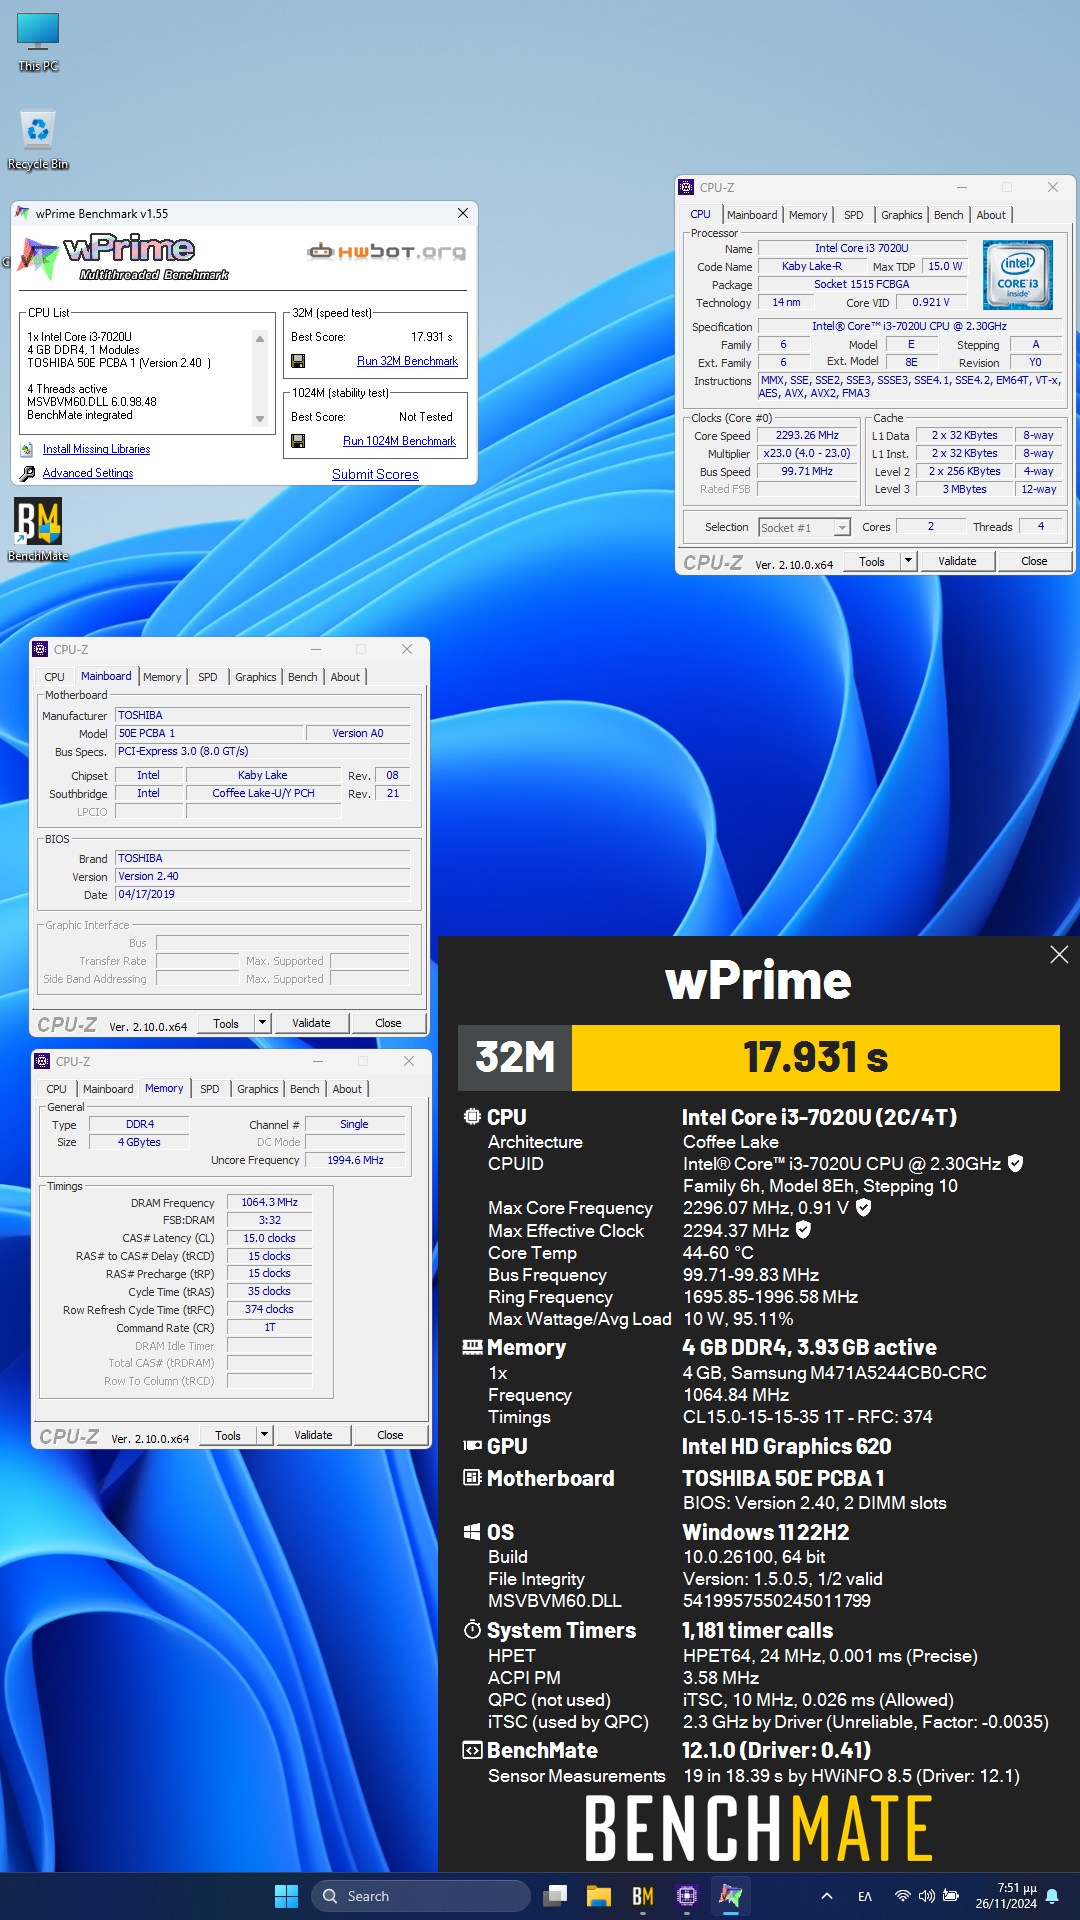
Task: Click Run 1024M Benchmark link
Action: pyautogui.click(x=399, y=441)
